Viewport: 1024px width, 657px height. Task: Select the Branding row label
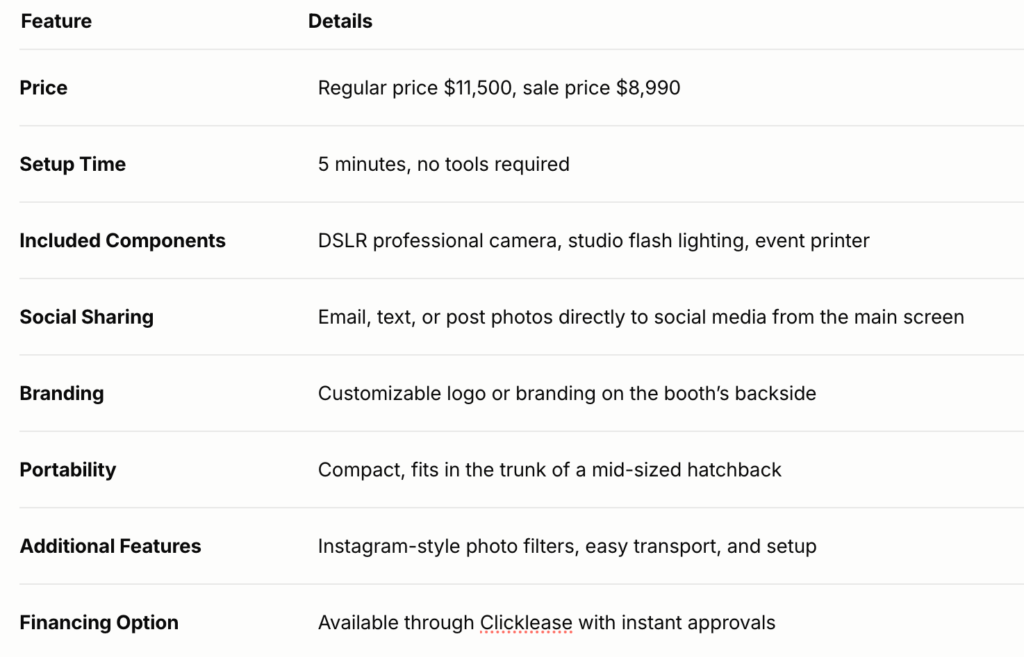tap(62, 393)
